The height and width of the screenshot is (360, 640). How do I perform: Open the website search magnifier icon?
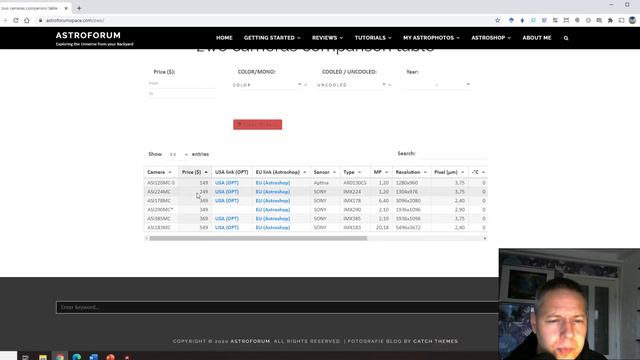tap(566, 38)
